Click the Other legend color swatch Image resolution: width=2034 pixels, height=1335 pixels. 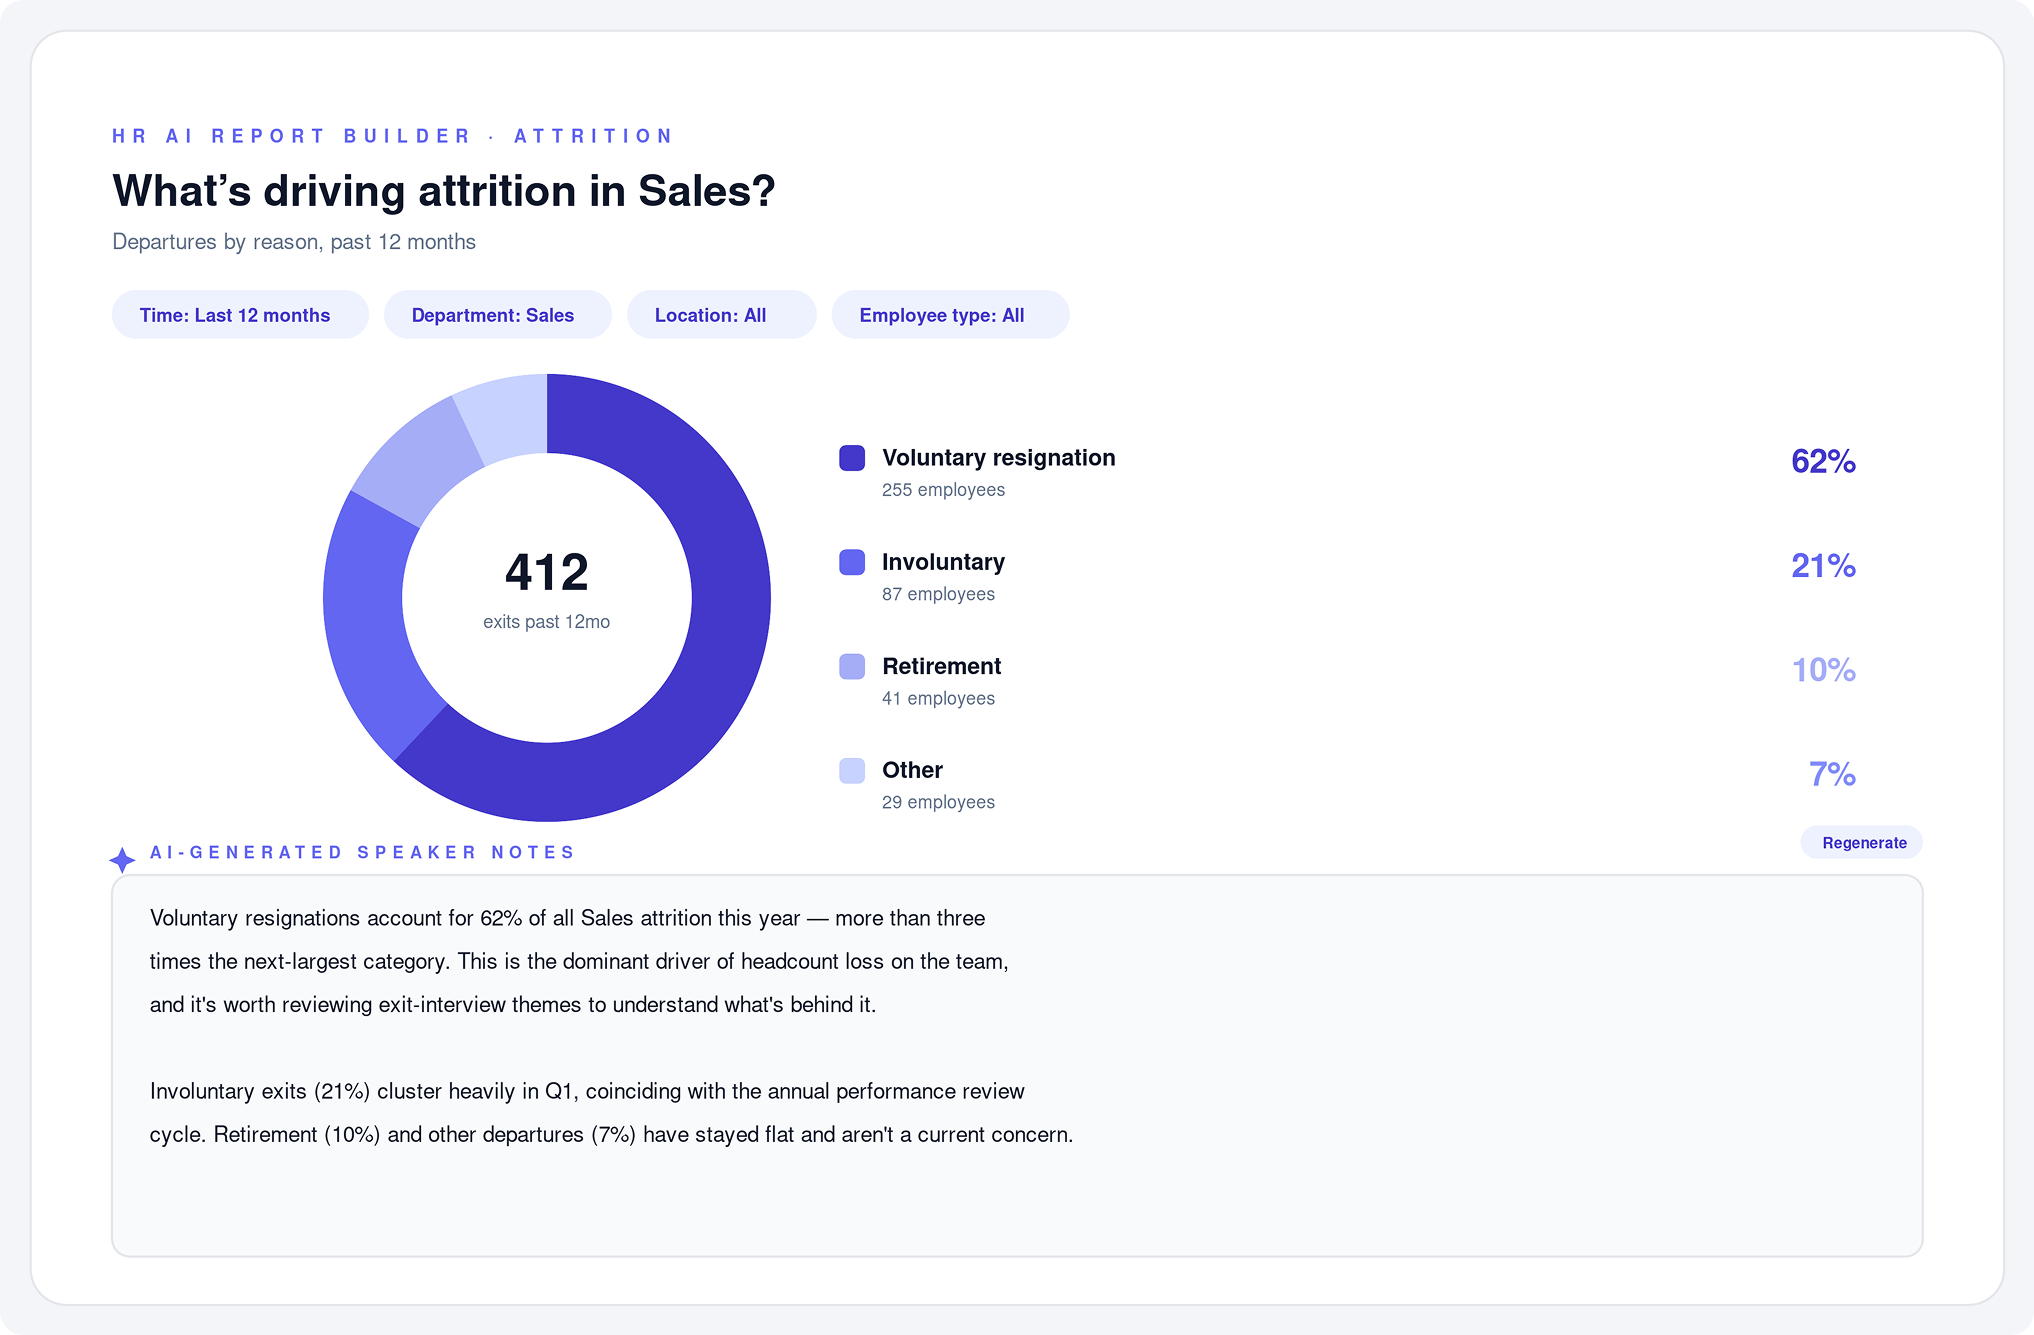coord(852,770)
